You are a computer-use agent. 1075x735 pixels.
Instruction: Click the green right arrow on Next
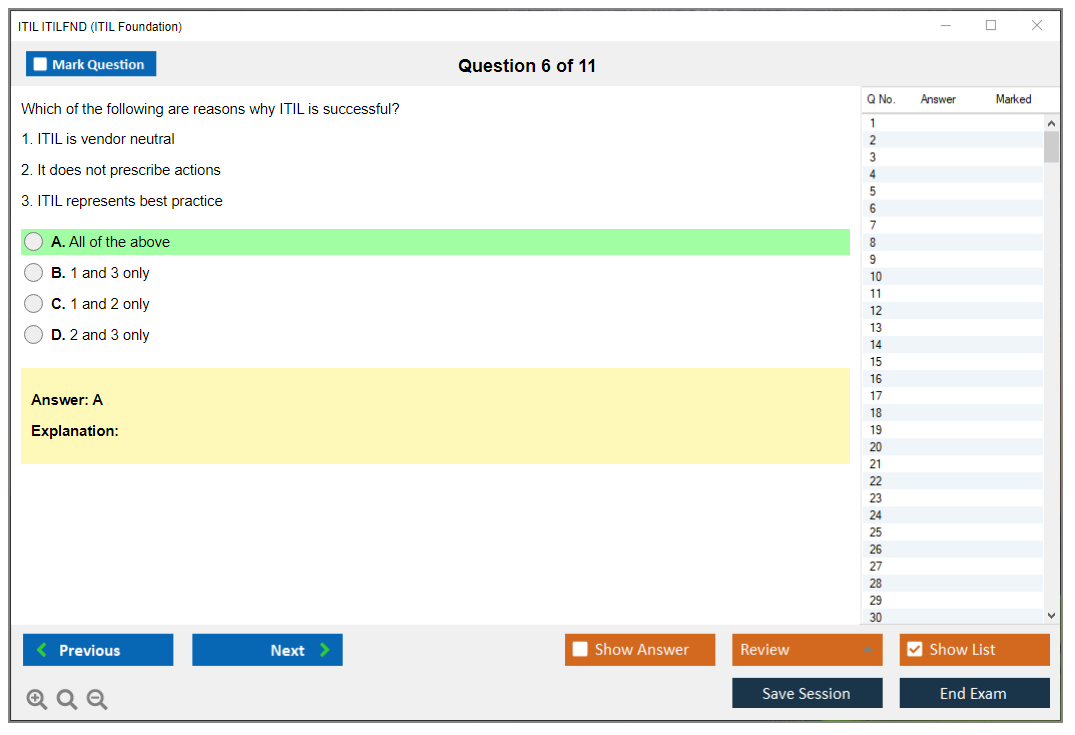tap(325, 650)
